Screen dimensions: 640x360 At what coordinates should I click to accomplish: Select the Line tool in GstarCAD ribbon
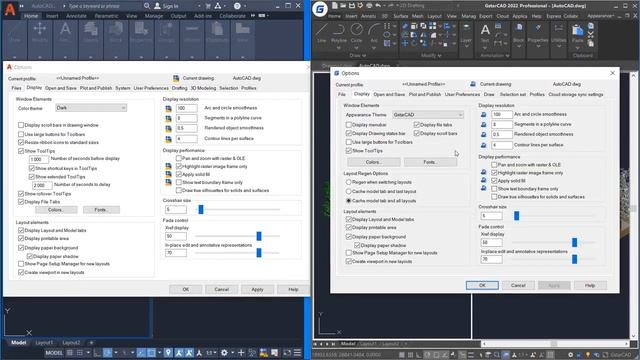pyautogui.click(x=322, y=33)
